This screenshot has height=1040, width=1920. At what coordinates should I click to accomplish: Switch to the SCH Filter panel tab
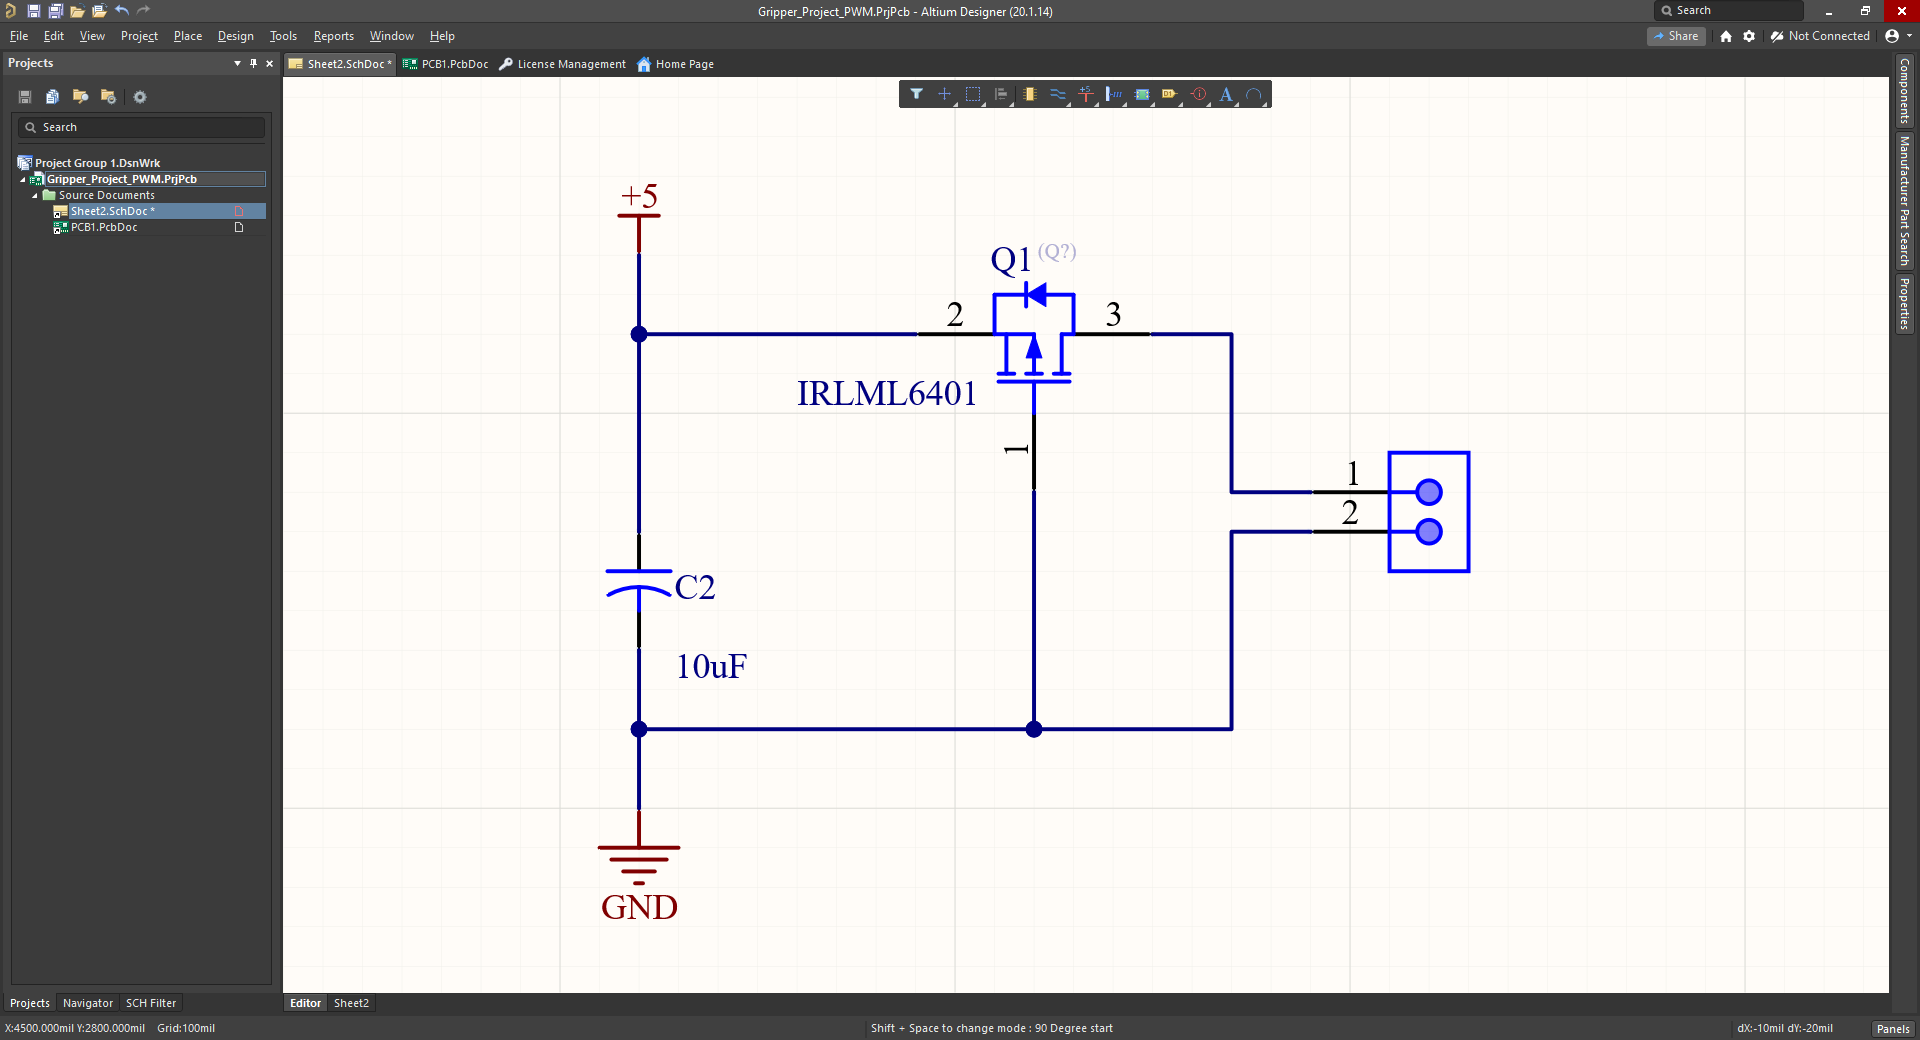coord(151,1003)
